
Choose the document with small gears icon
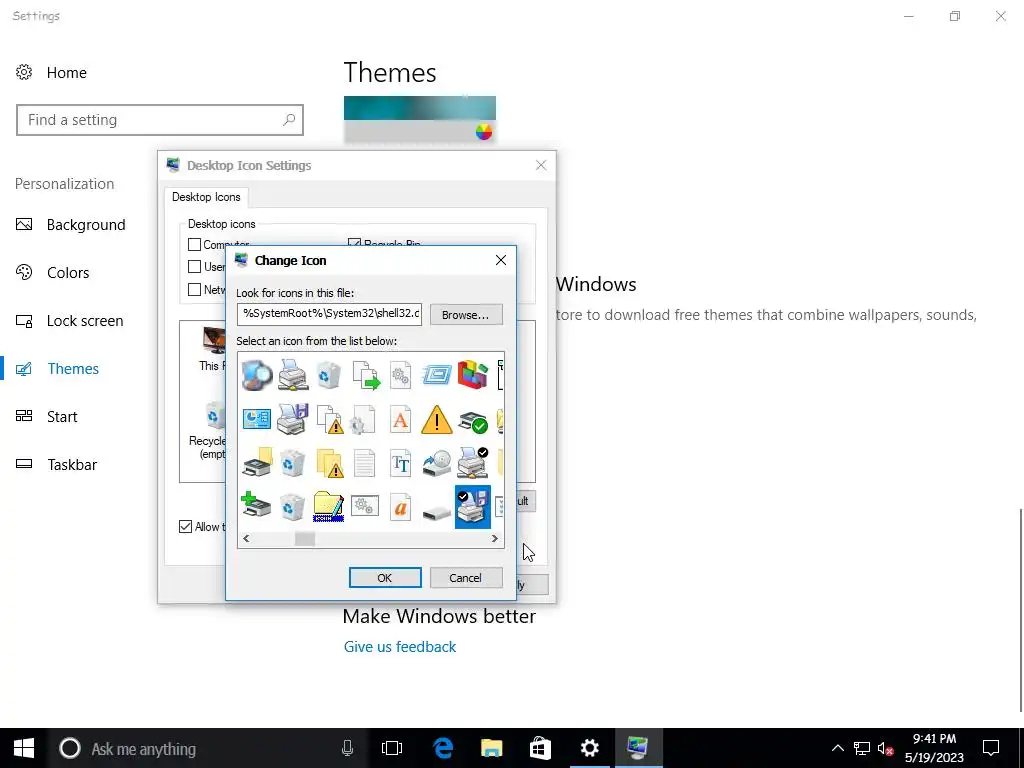click(x=400, y=376)
